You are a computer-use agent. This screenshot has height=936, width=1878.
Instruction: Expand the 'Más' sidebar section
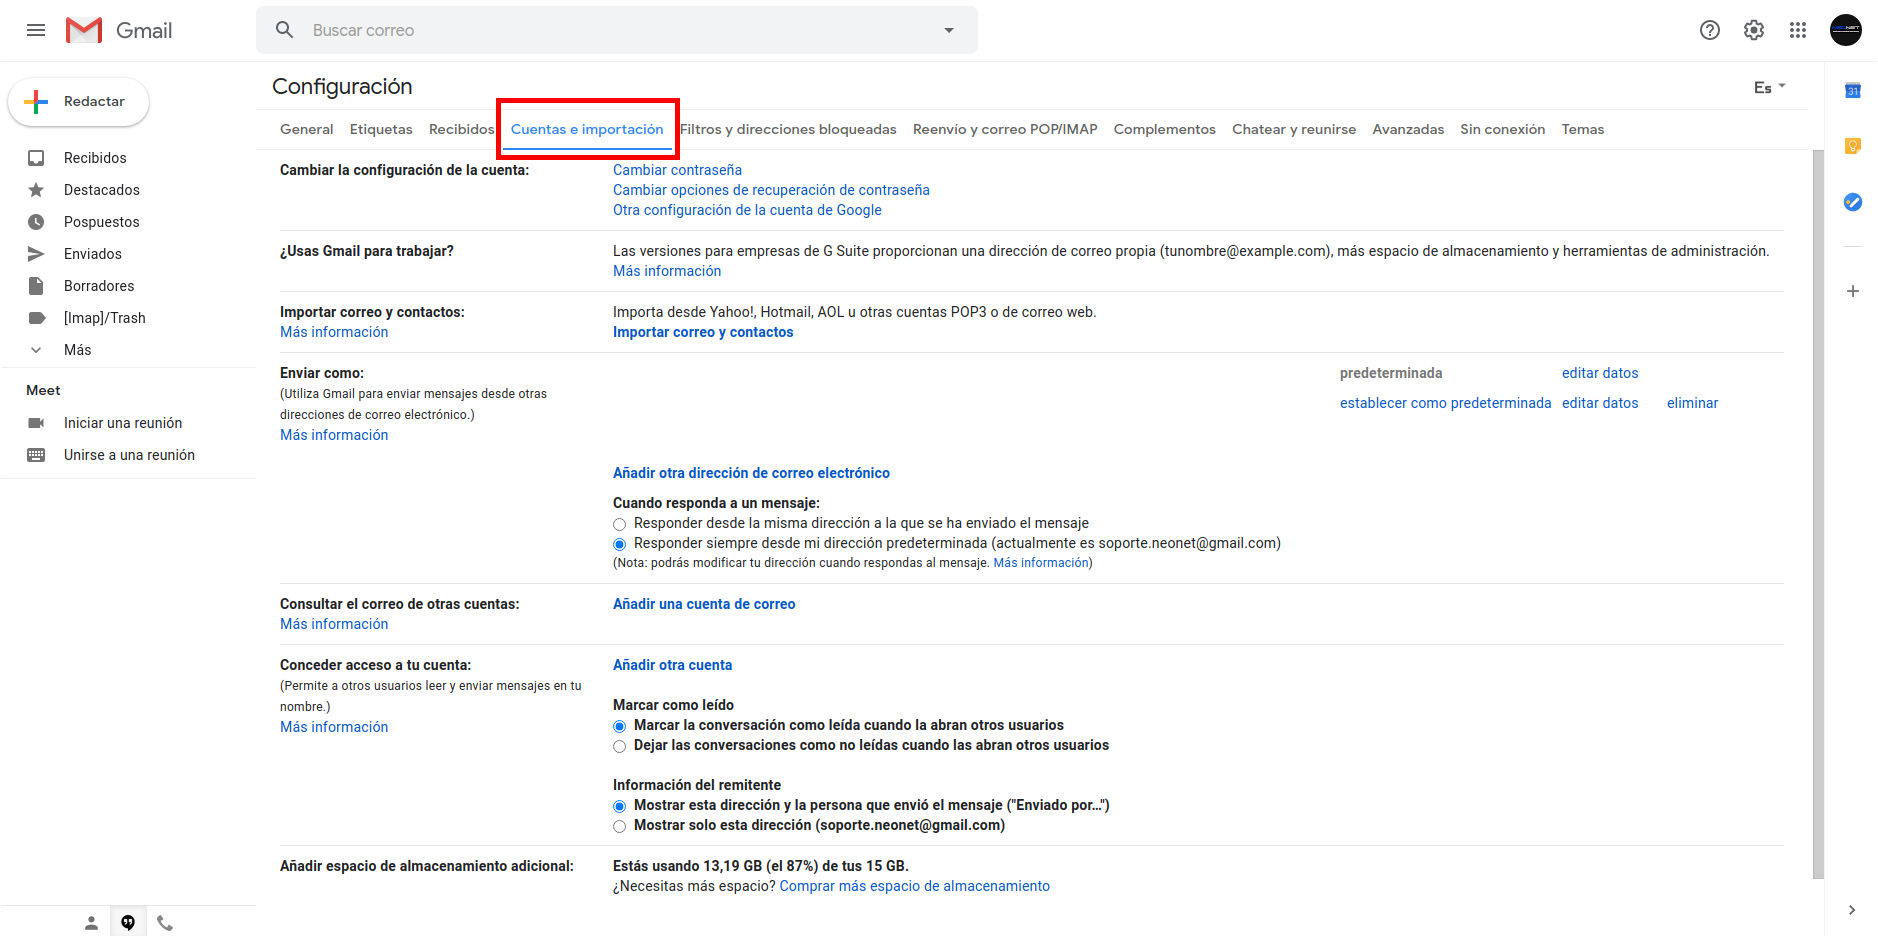[77, 350]
